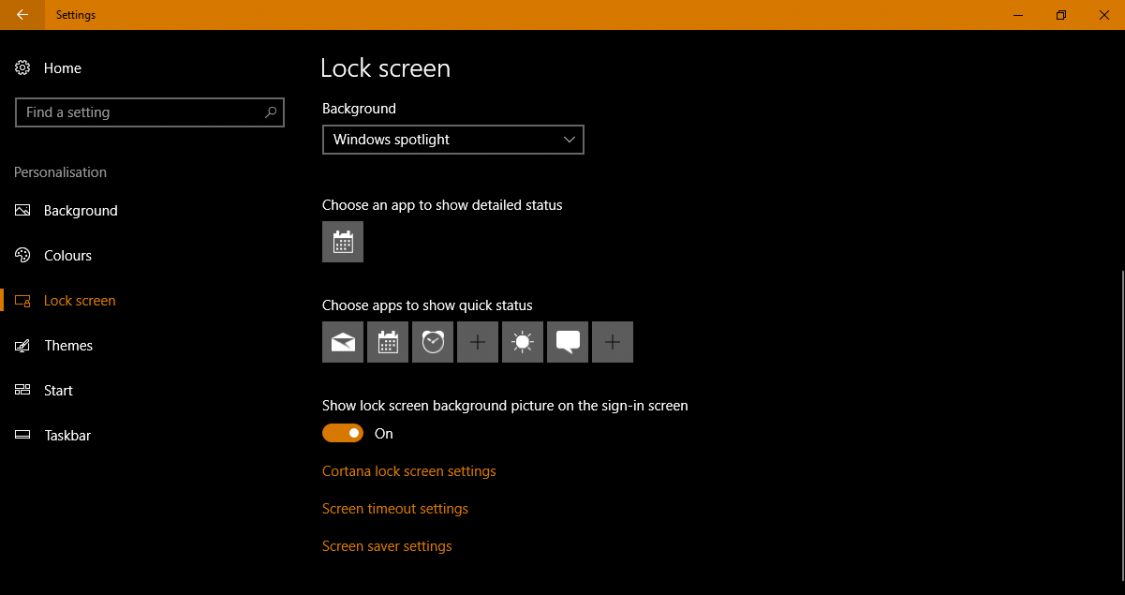Open Themes settings from the sidebar
The image size is (1125, 595).
pyautogui.click(x=68, y=345)
